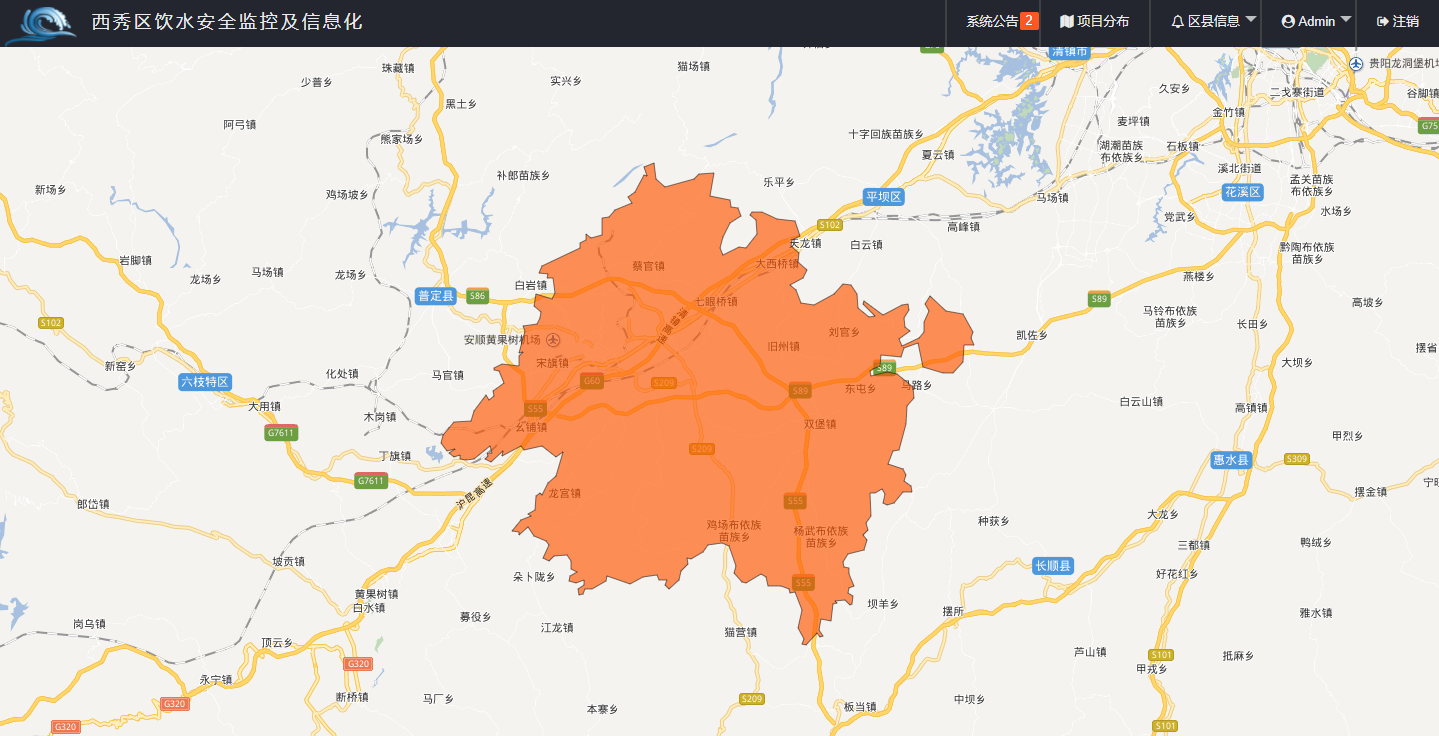Click the bell icon beside 区县信息
This screenshot has width=1439, height=736.
[x=1177, y=21]
